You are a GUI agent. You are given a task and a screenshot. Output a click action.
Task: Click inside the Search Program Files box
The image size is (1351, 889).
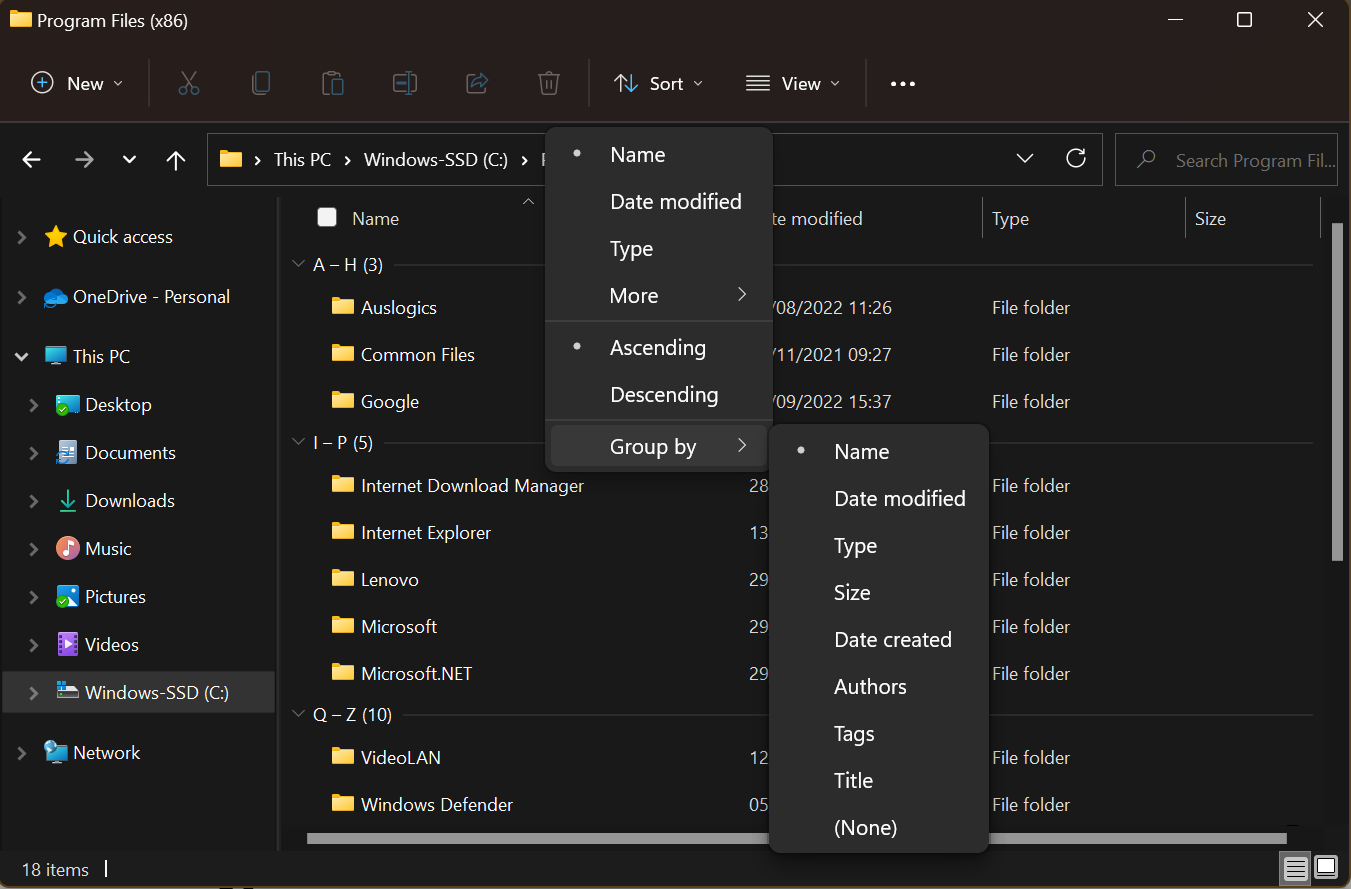coord(1240,160)
